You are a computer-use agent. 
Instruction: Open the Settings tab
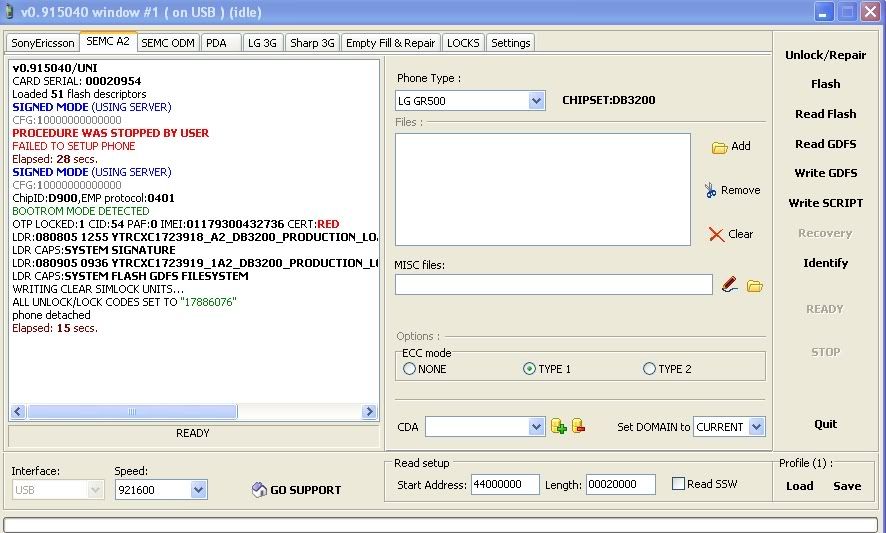point(510,43)
